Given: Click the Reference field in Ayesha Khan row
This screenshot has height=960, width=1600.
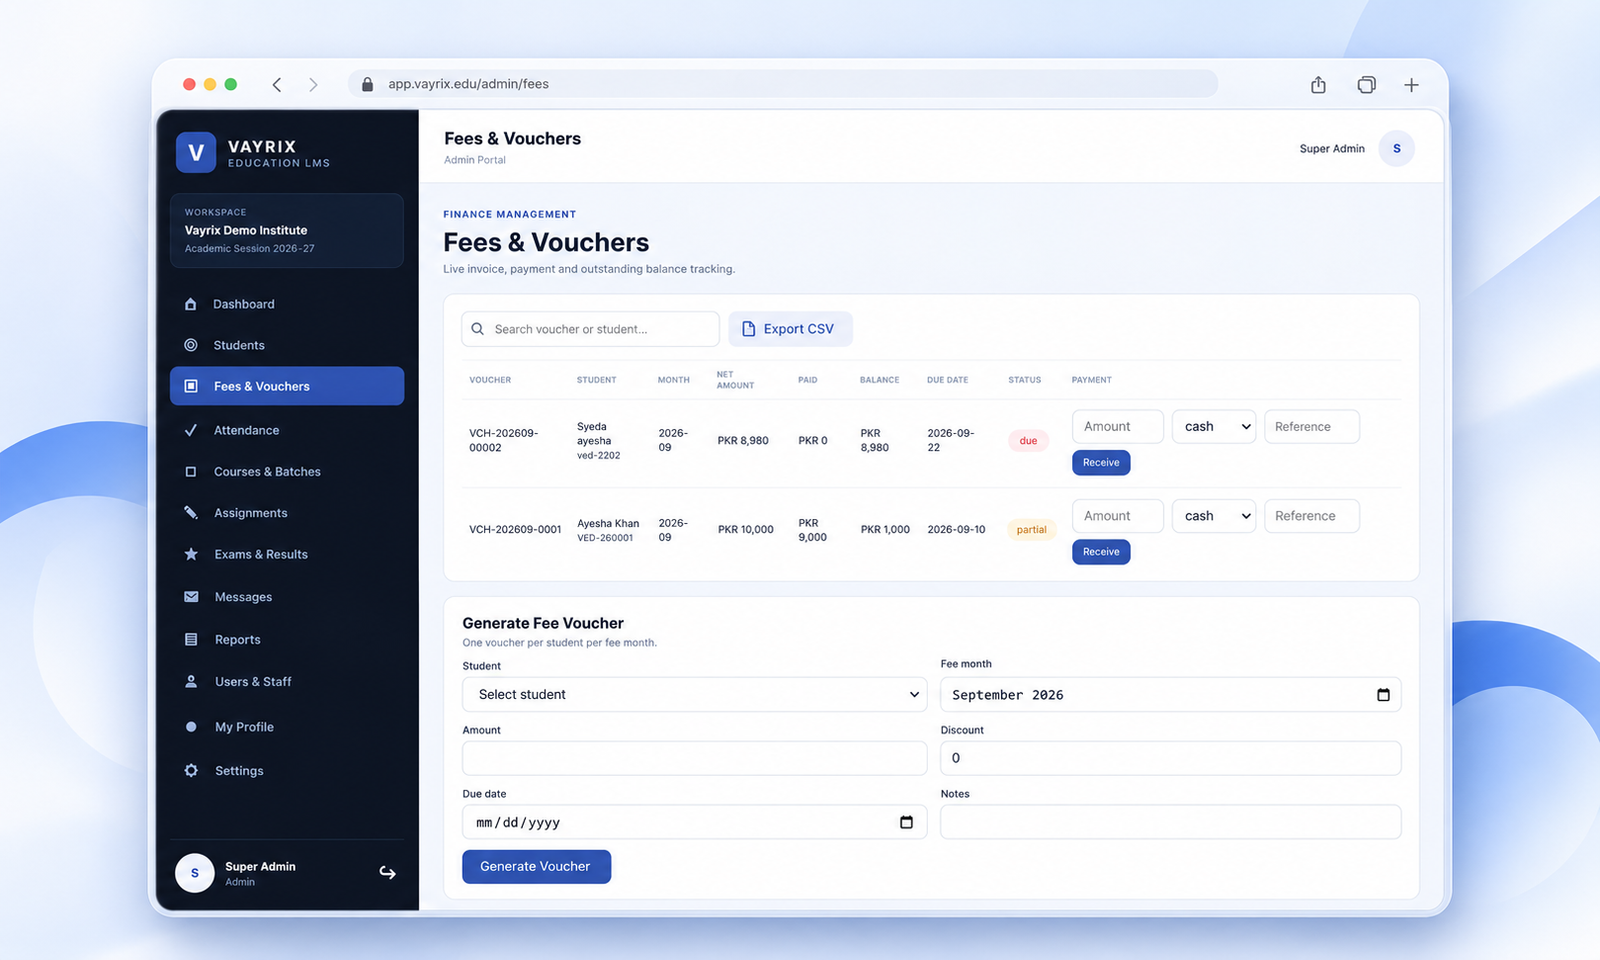Looking at the screenshot, I should (1312, 516).
